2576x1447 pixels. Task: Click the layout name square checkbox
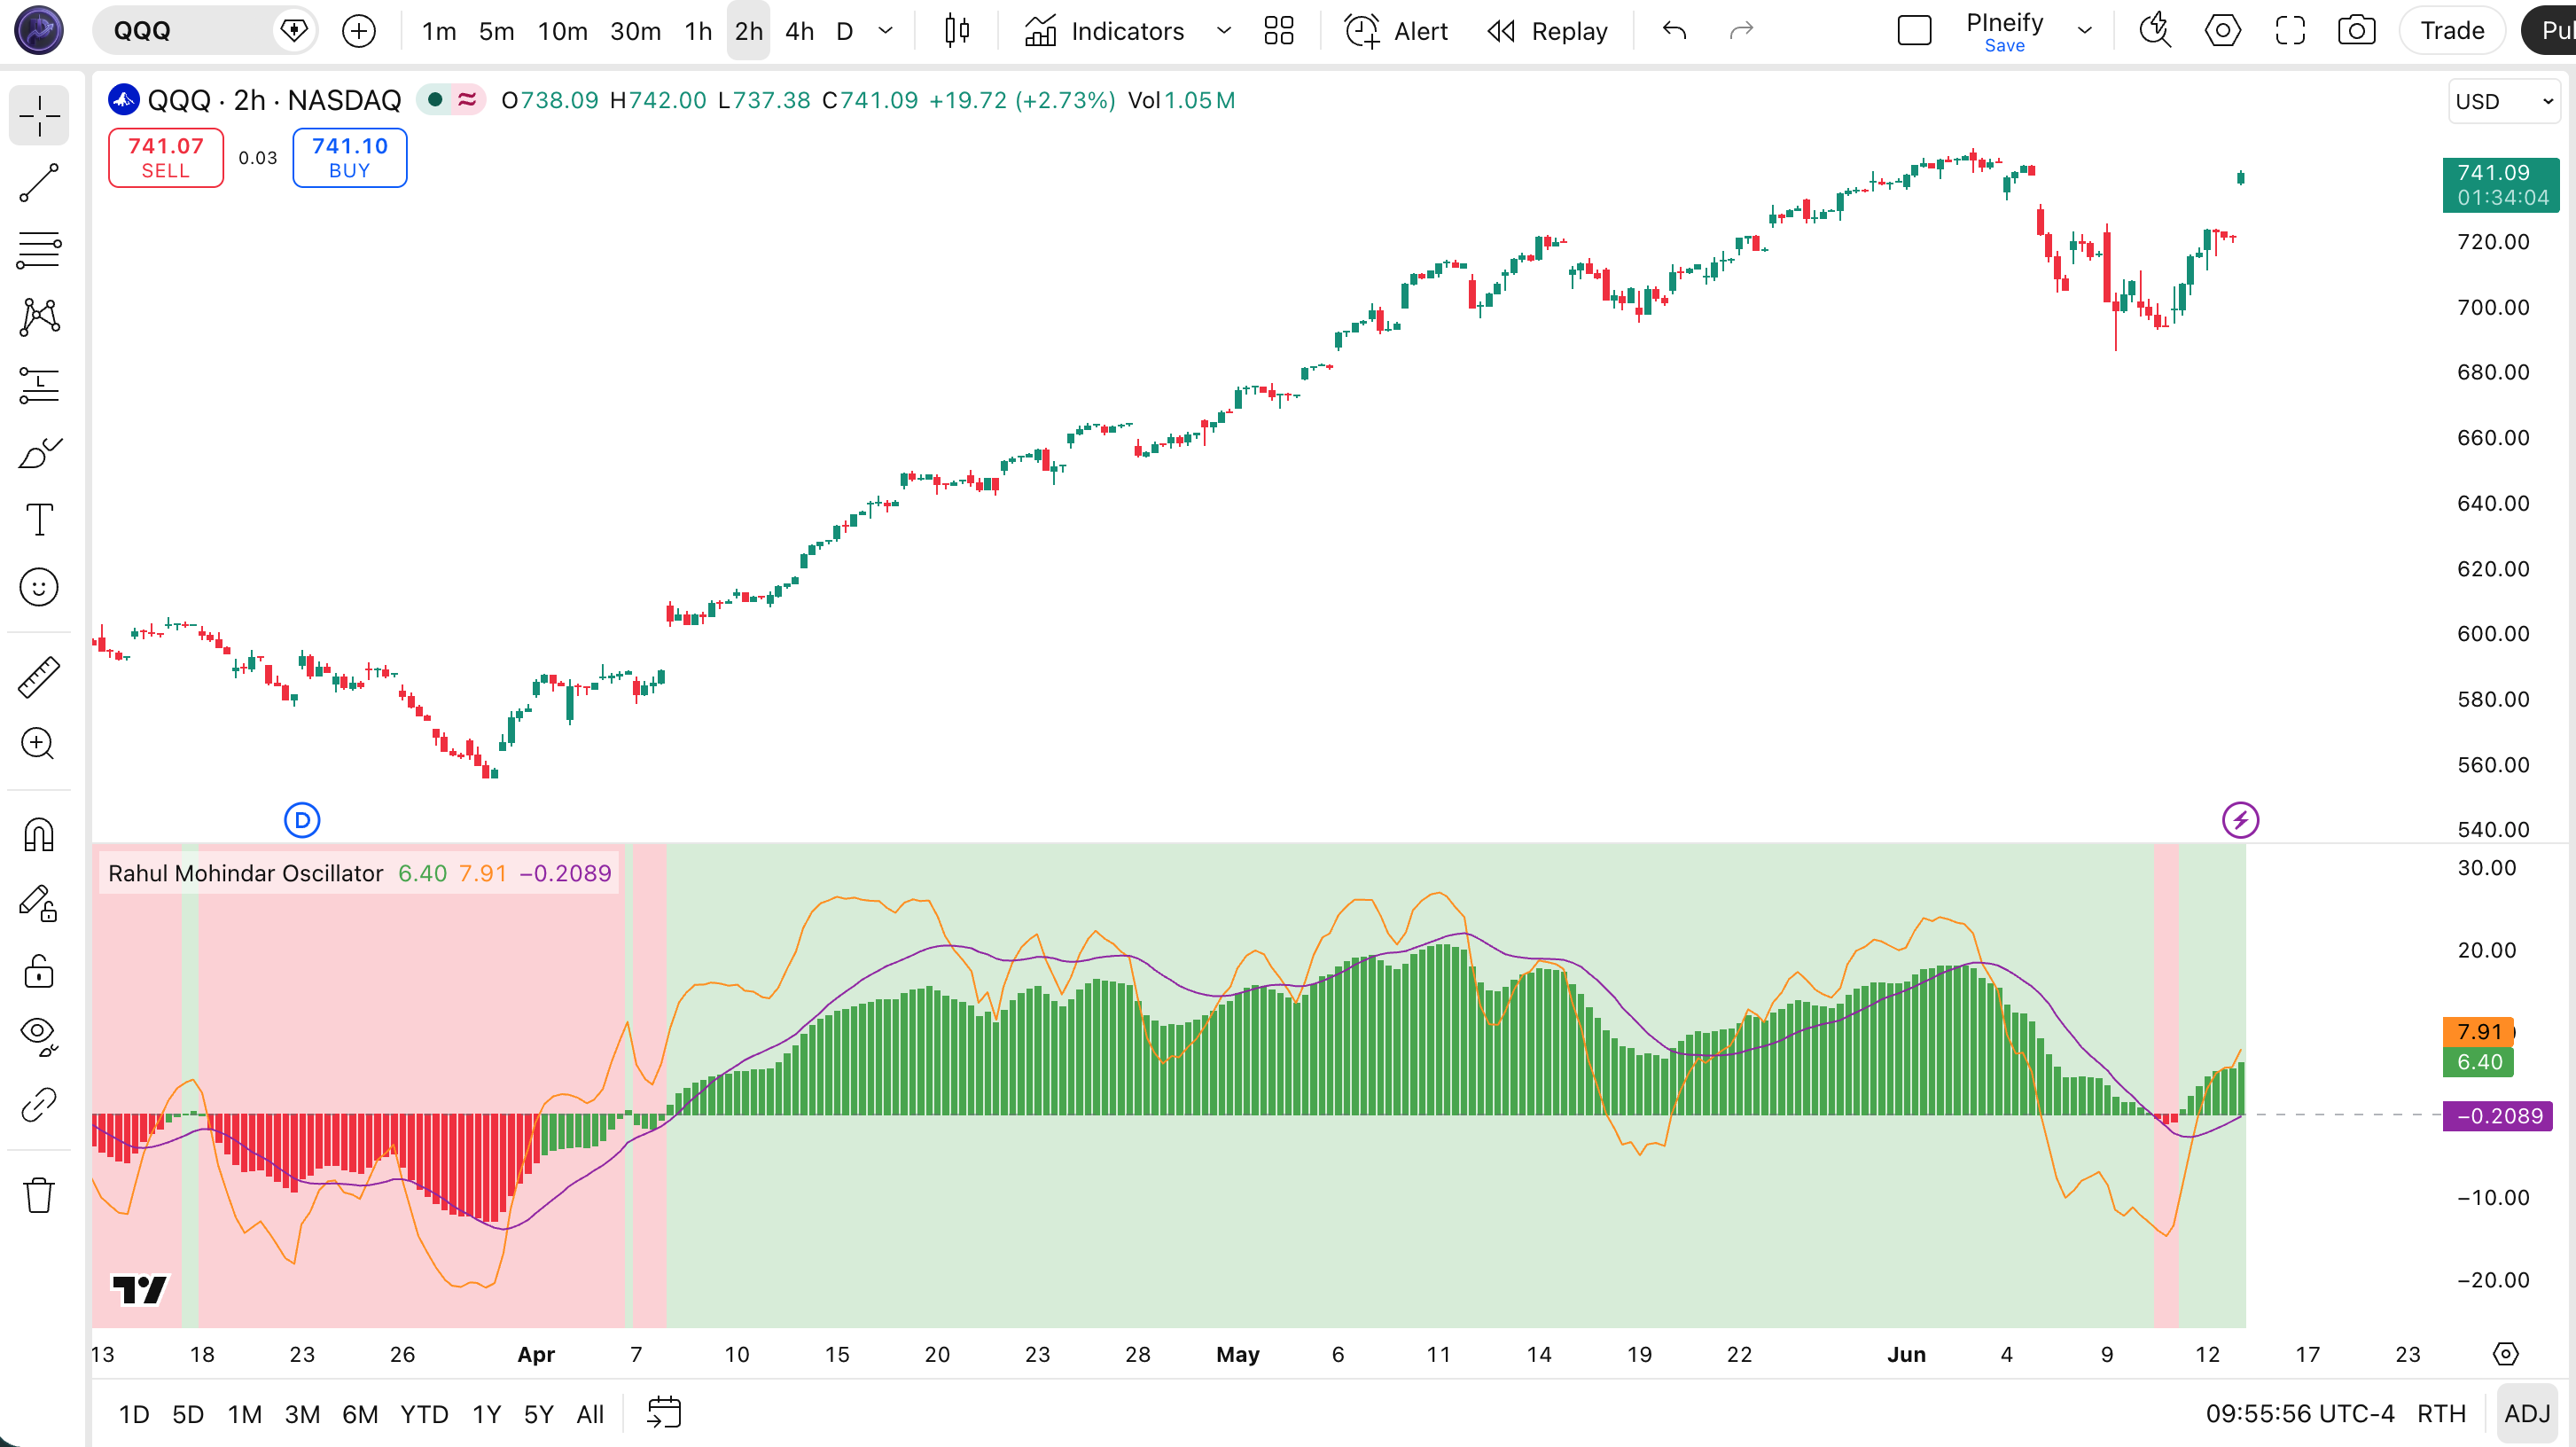1914,31
